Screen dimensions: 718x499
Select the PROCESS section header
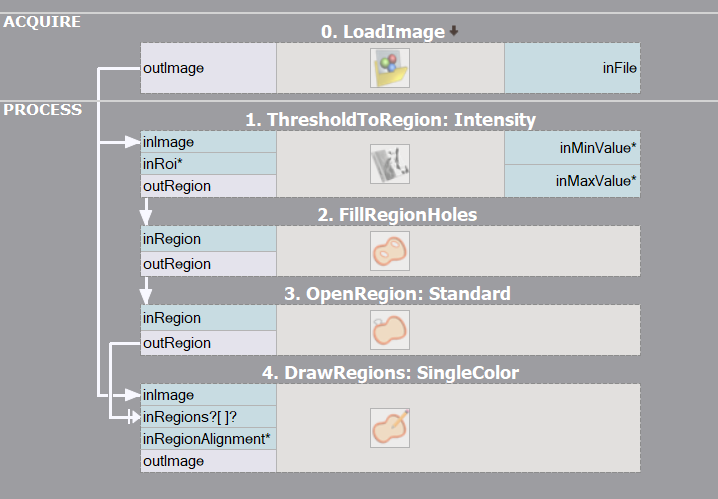tap(43, 109)
